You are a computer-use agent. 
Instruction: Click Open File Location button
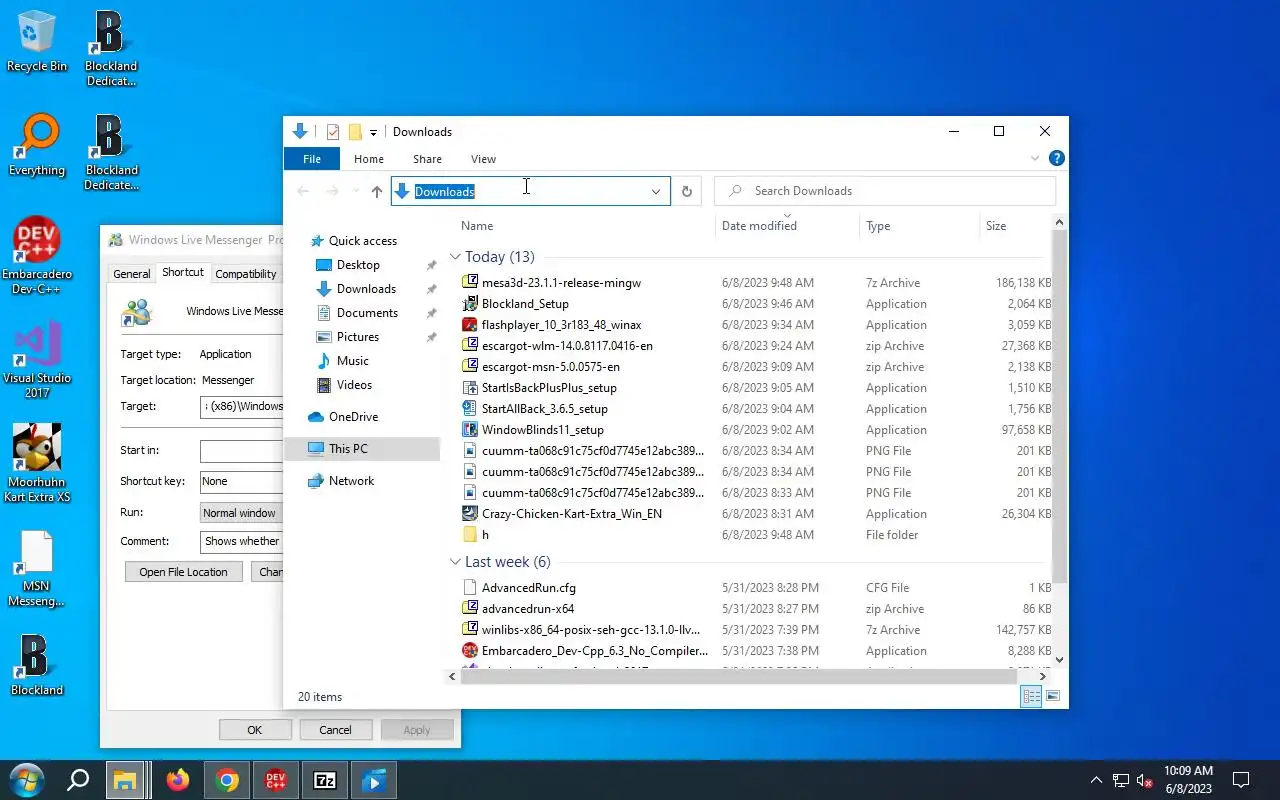[183, 572]
